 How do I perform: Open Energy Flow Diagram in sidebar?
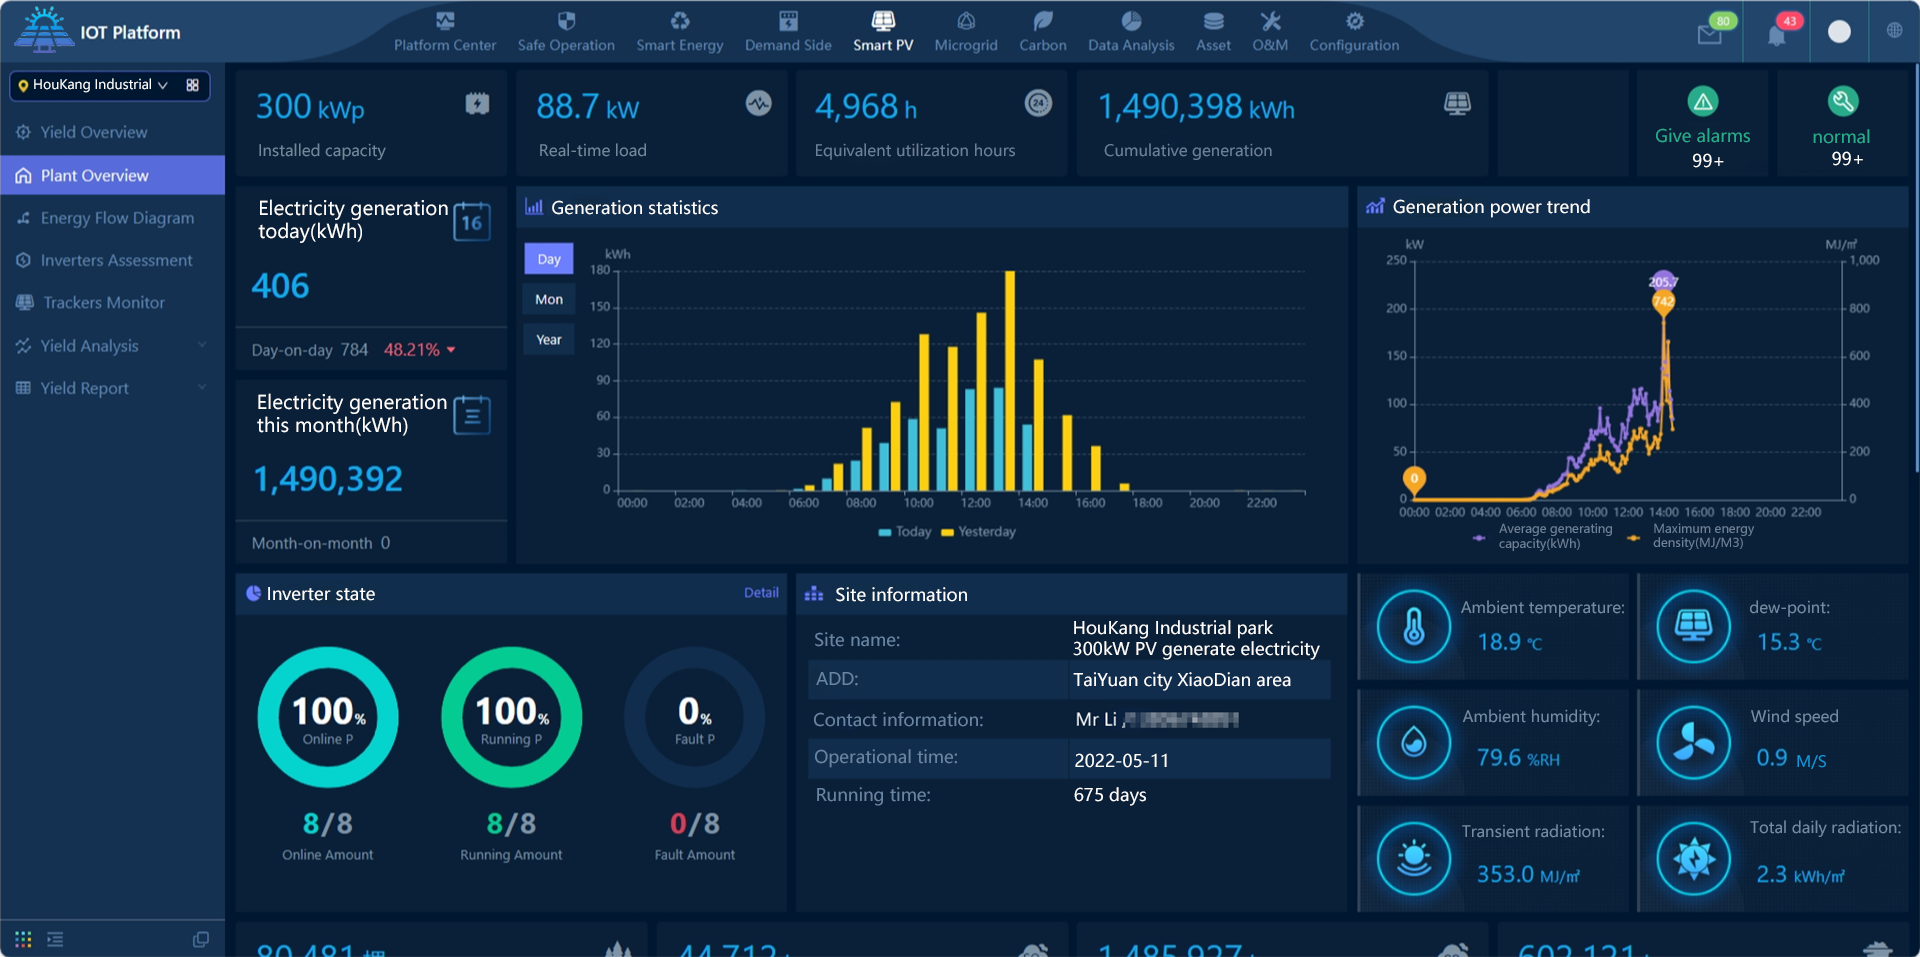point(117,218)
